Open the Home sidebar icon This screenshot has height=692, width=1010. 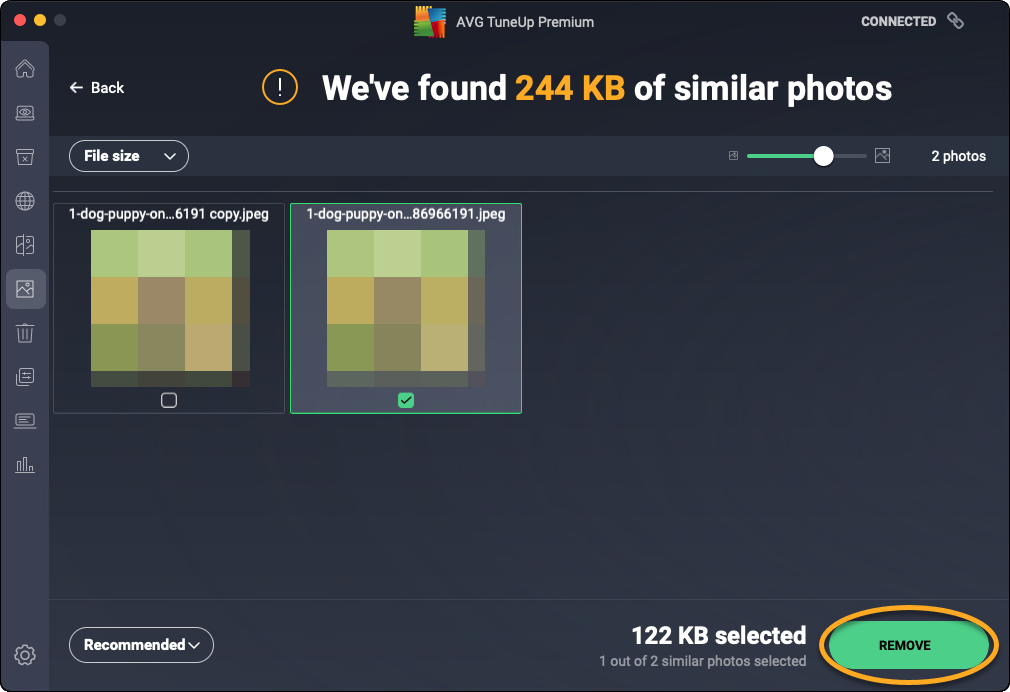(x=25, y=69)
